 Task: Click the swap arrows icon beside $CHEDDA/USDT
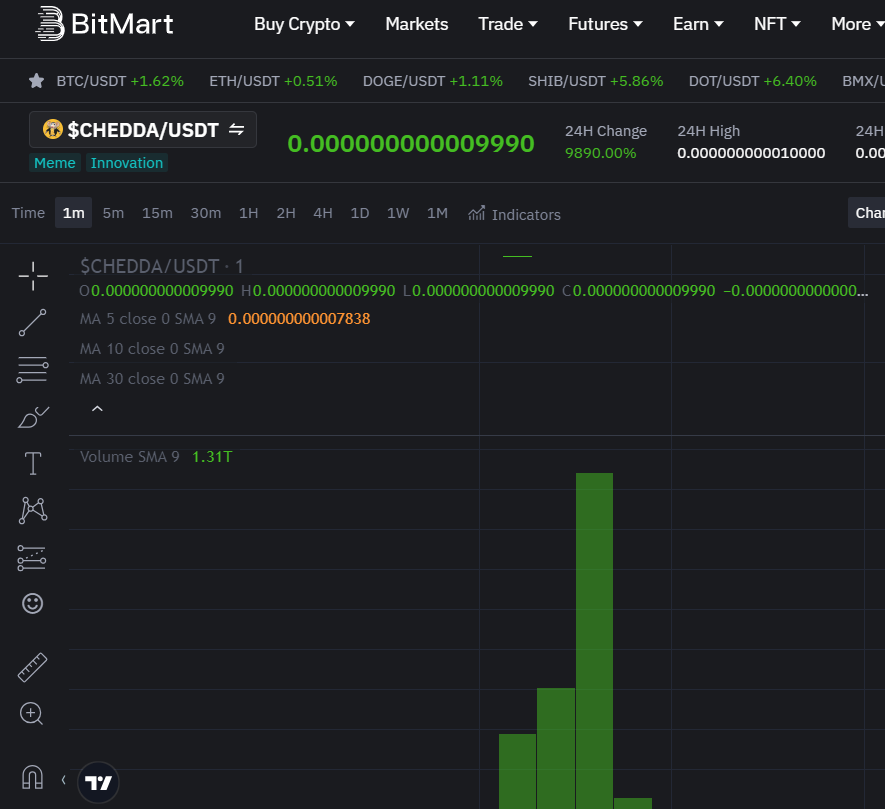(236, 130)
